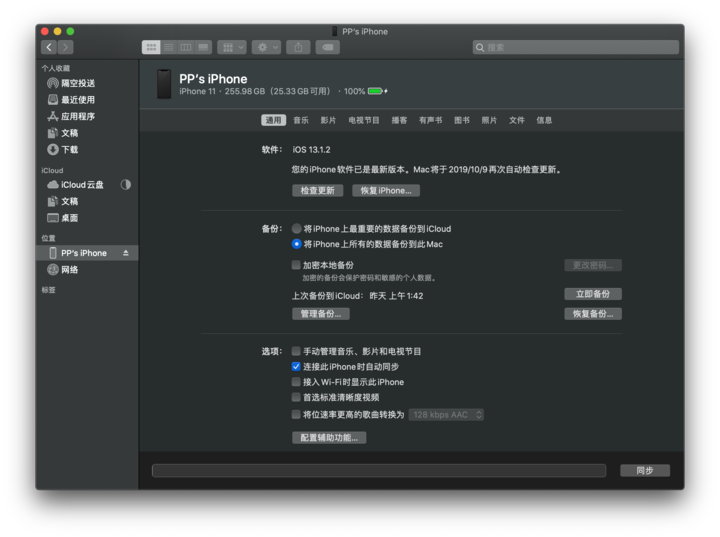Switch to column view in toolbar
The width and height of the screenshot is (720, 537).
click(x=186, y=47)
